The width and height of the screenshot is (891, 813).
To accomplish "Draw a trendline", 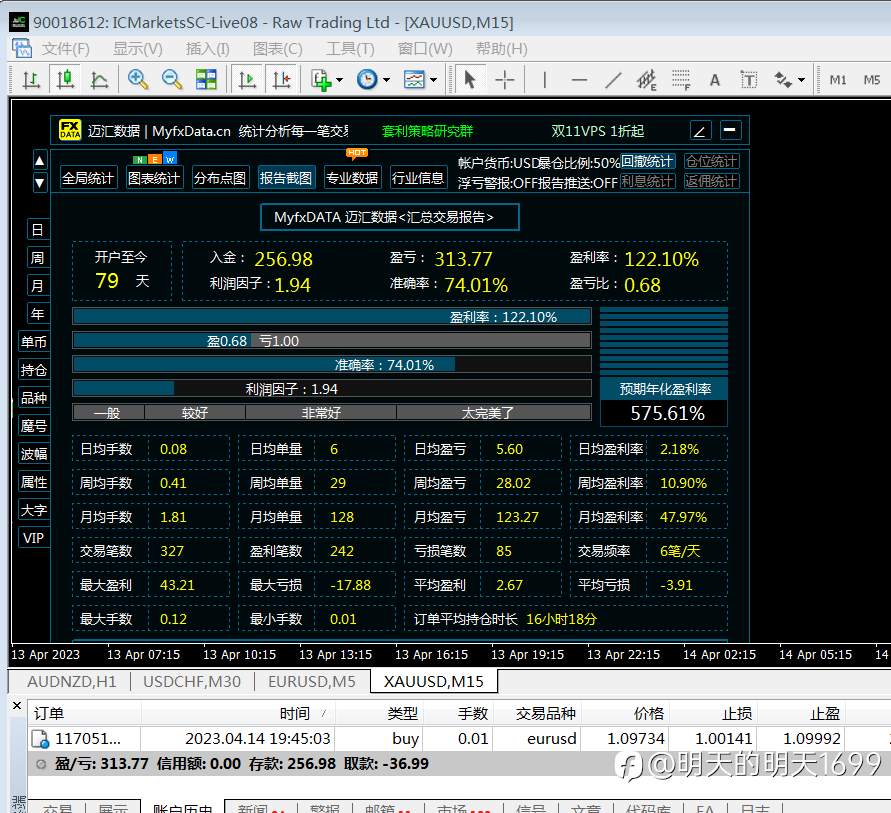I will 613,80.
